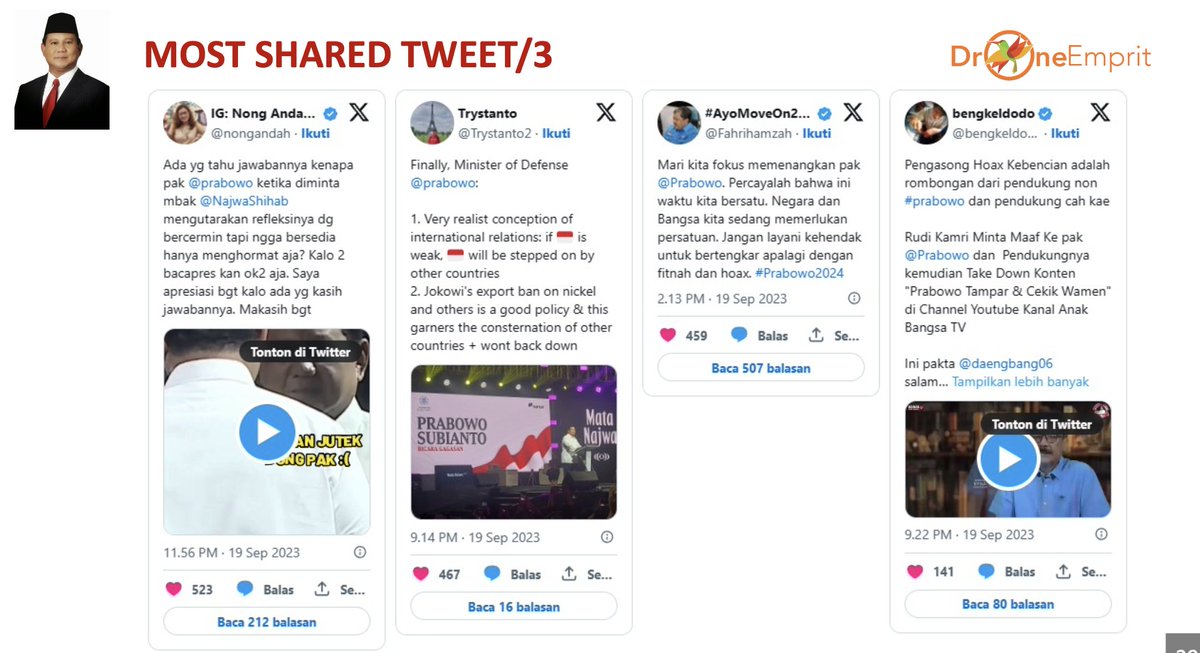Viewport: 1200px width, 653px height.
Task: Open Baca 212 balasan replies
Action: 267,622
